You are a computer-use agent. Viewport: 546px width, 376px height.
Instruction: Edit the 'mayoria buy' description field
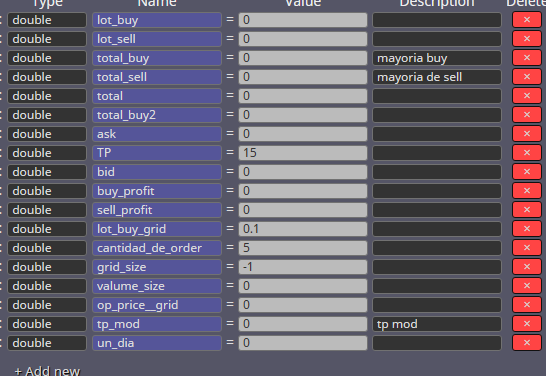tap(437, 58)
